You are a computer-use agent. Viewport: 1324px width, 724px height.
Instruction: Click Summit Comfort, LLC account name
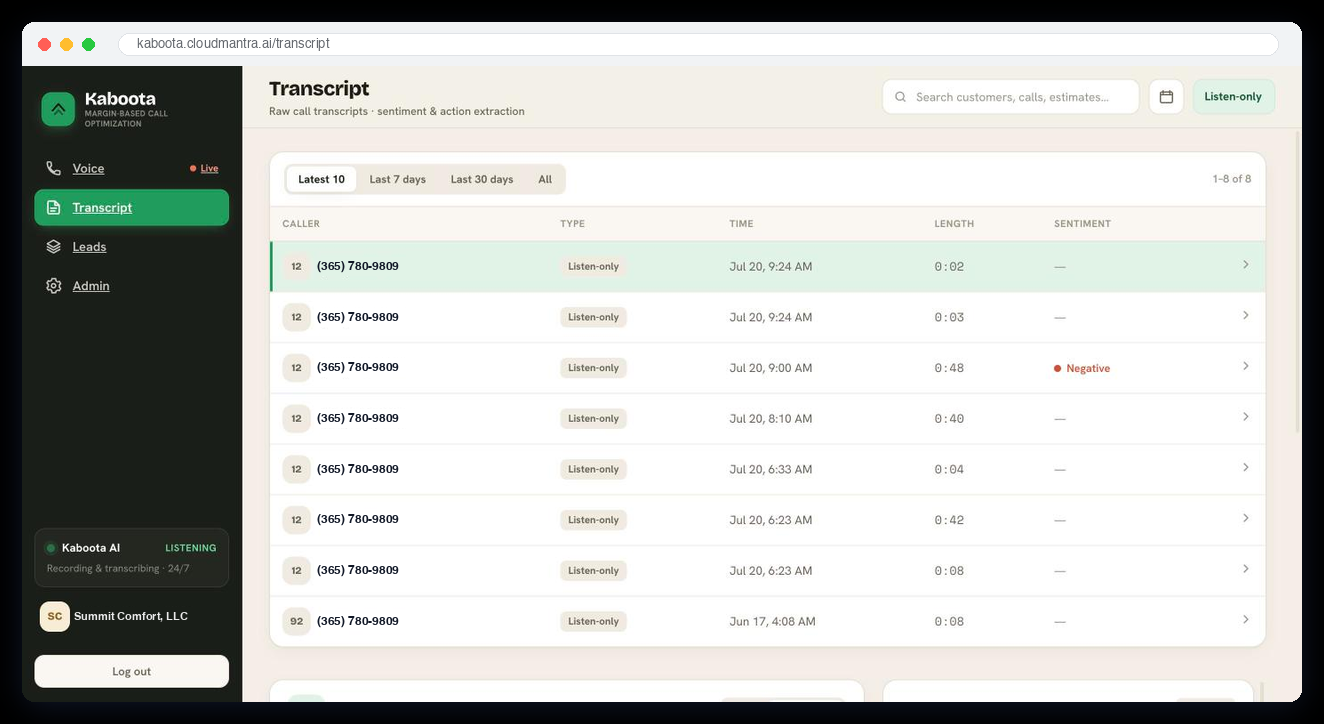(131, 616)
